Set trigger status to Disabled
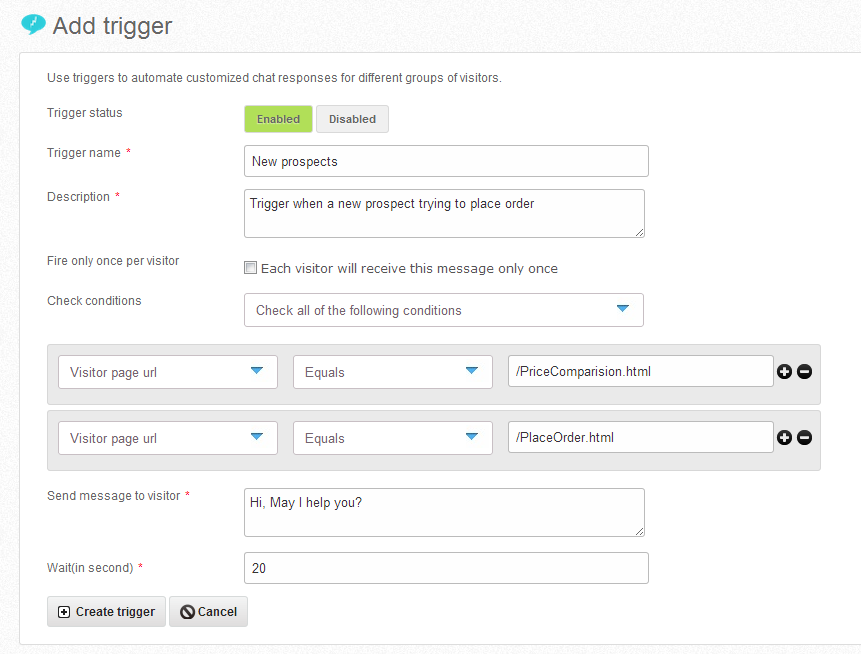 pos(353,119)
